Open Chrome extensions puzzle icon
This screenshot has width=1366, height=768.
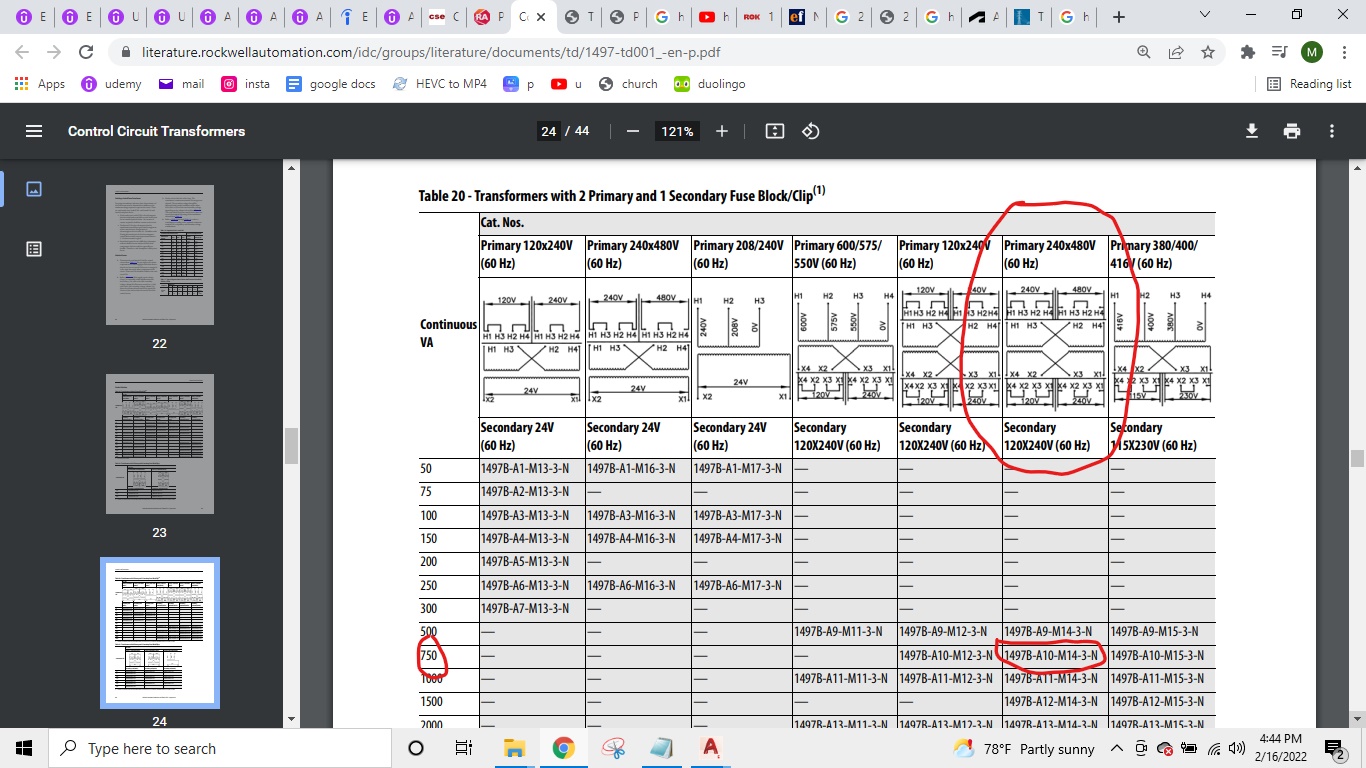click(x=1247, y=52)
